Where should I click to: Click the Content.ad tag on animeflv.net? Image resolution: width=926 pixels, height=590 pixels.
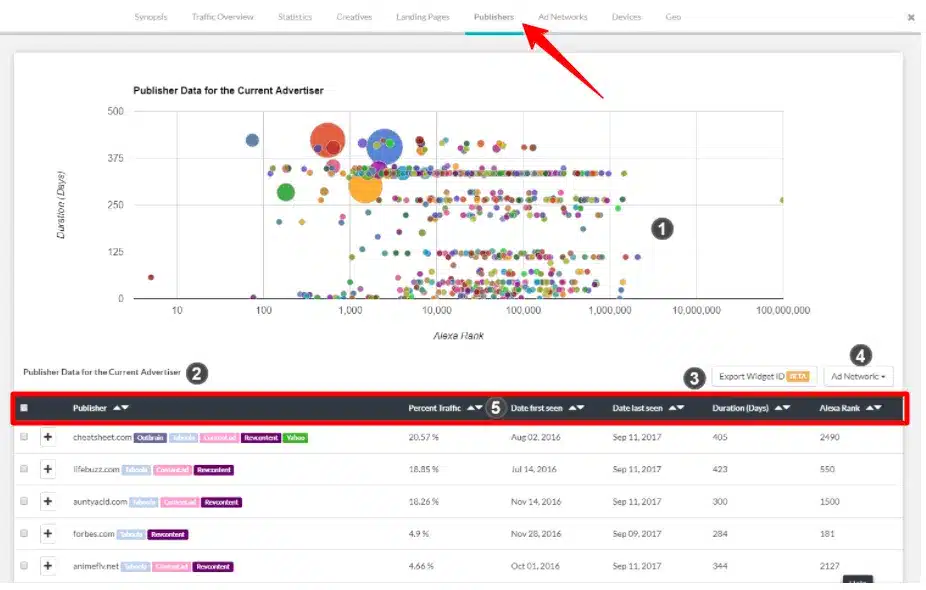172,566
